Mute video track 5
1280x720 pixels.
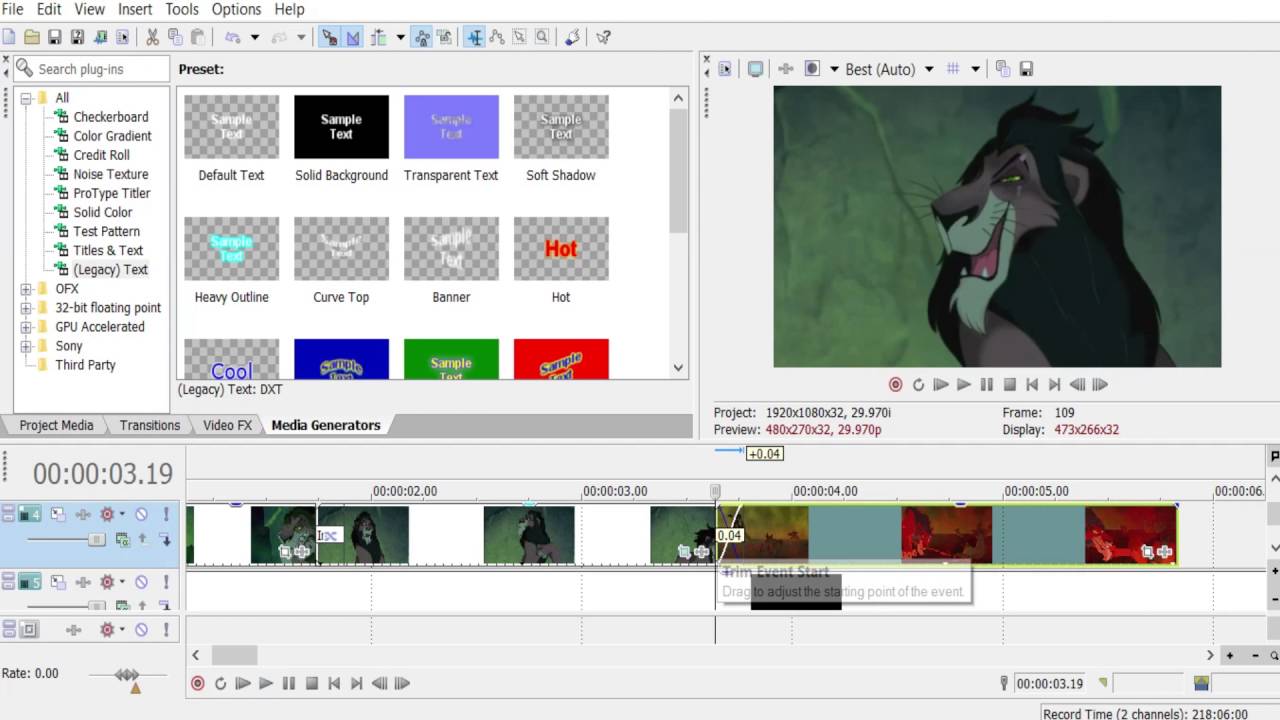141,581
